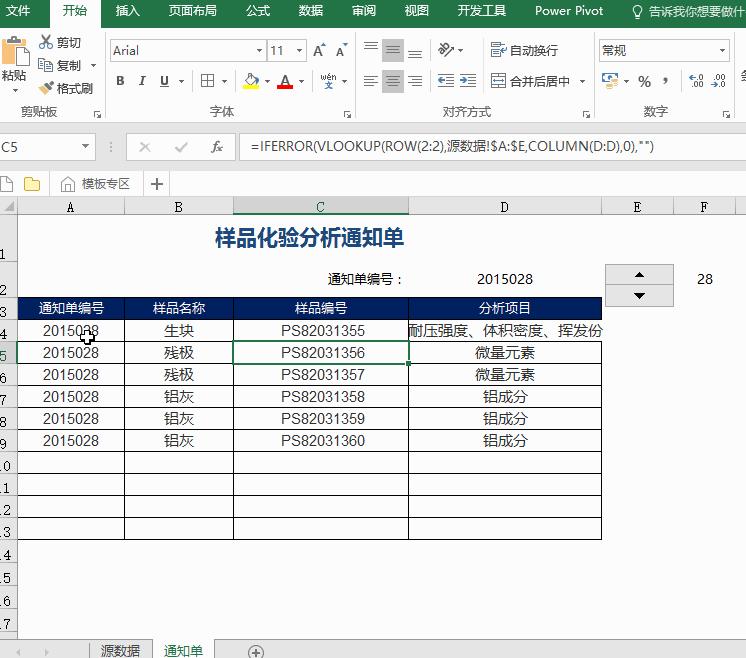Switch to the 插入 Insert tab
This screenshot has width=746, height=658.
coord(128,10)
